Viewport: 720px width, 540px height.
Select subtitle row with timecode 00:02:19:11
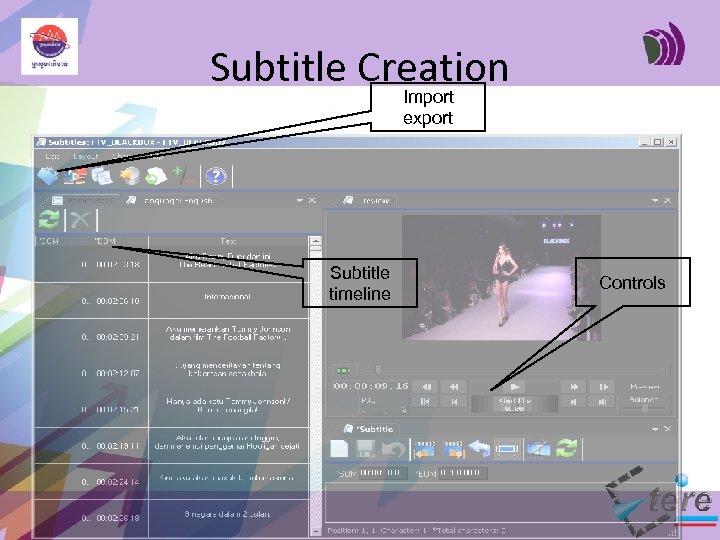point(172,445)
